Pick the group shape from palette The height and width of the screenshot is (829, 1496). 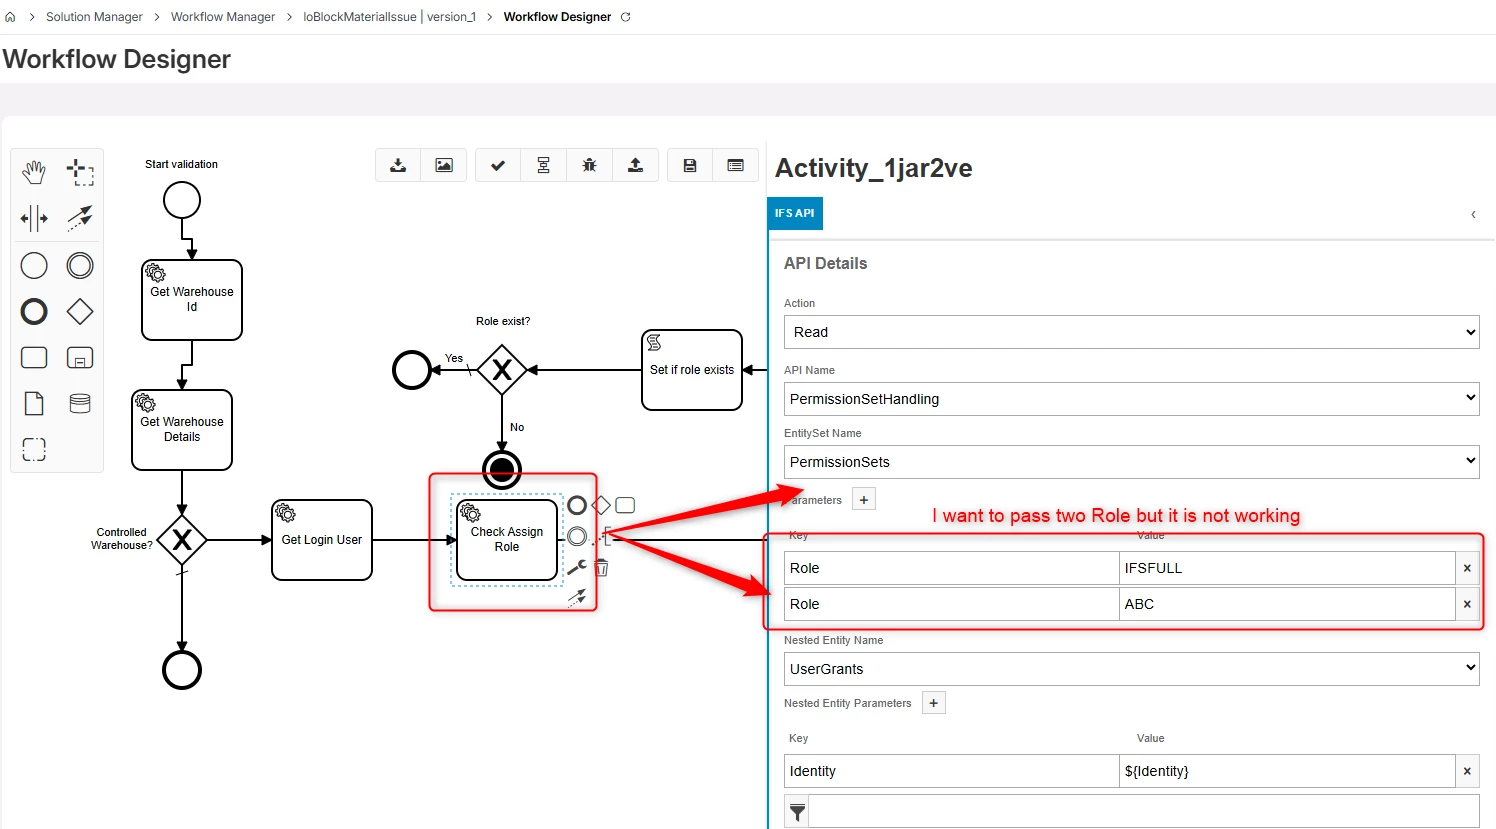[x=34, y=449]
